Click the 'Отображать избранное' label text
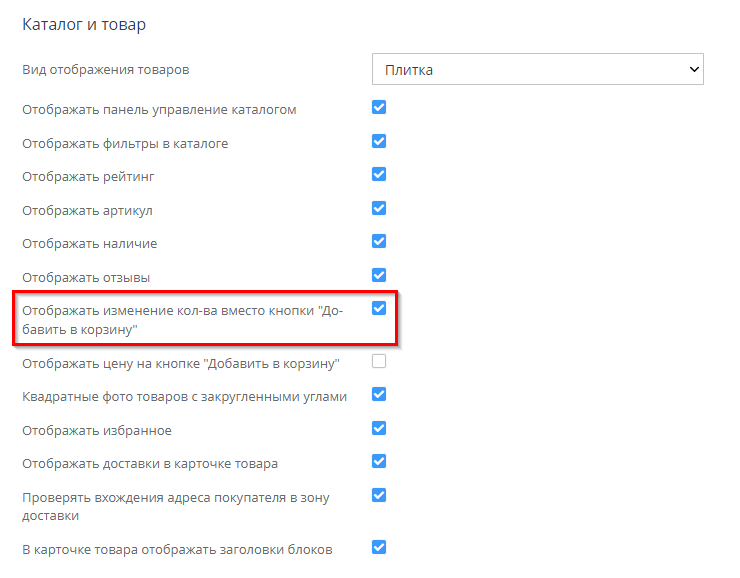The image size is (740, 578). point(97,431)
